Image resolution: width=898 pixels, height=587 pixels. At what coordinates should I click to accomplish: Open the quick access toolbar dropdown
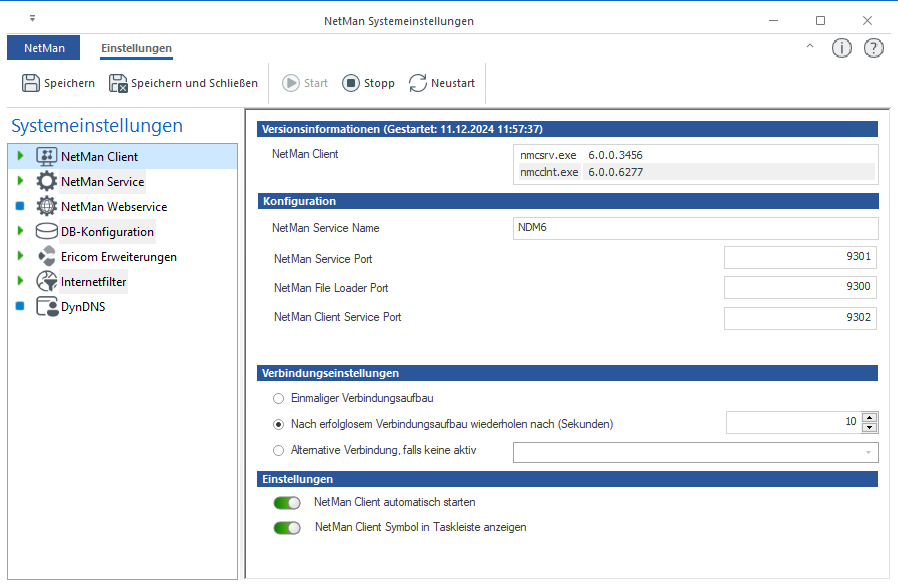(x=32, y=18)
